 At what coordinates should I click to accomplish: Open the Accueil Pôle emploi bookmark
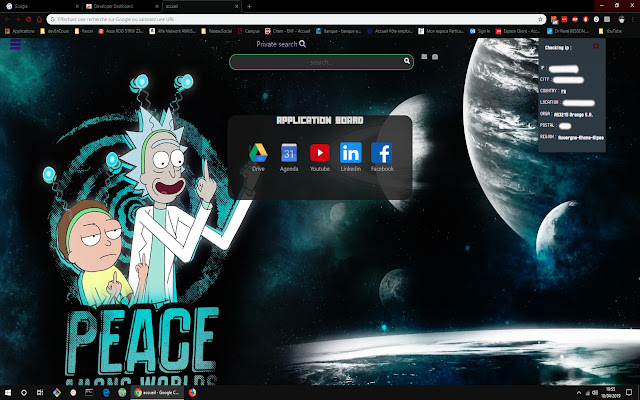point(390,31)
